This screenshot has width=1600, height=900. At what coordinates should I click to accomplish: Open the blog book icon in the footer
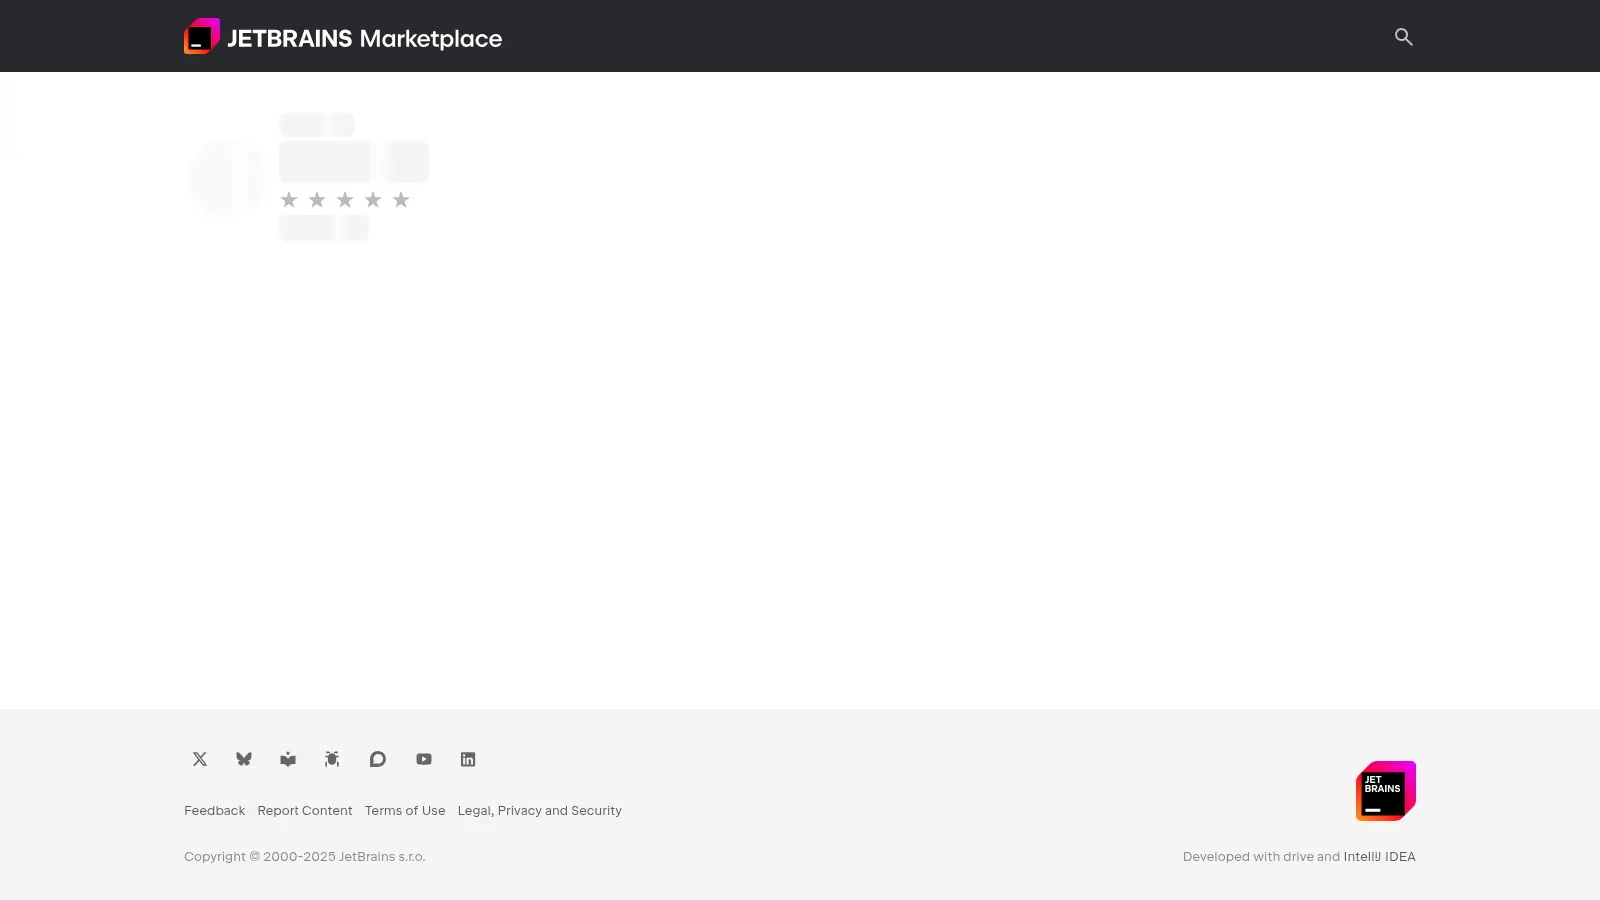288,759
